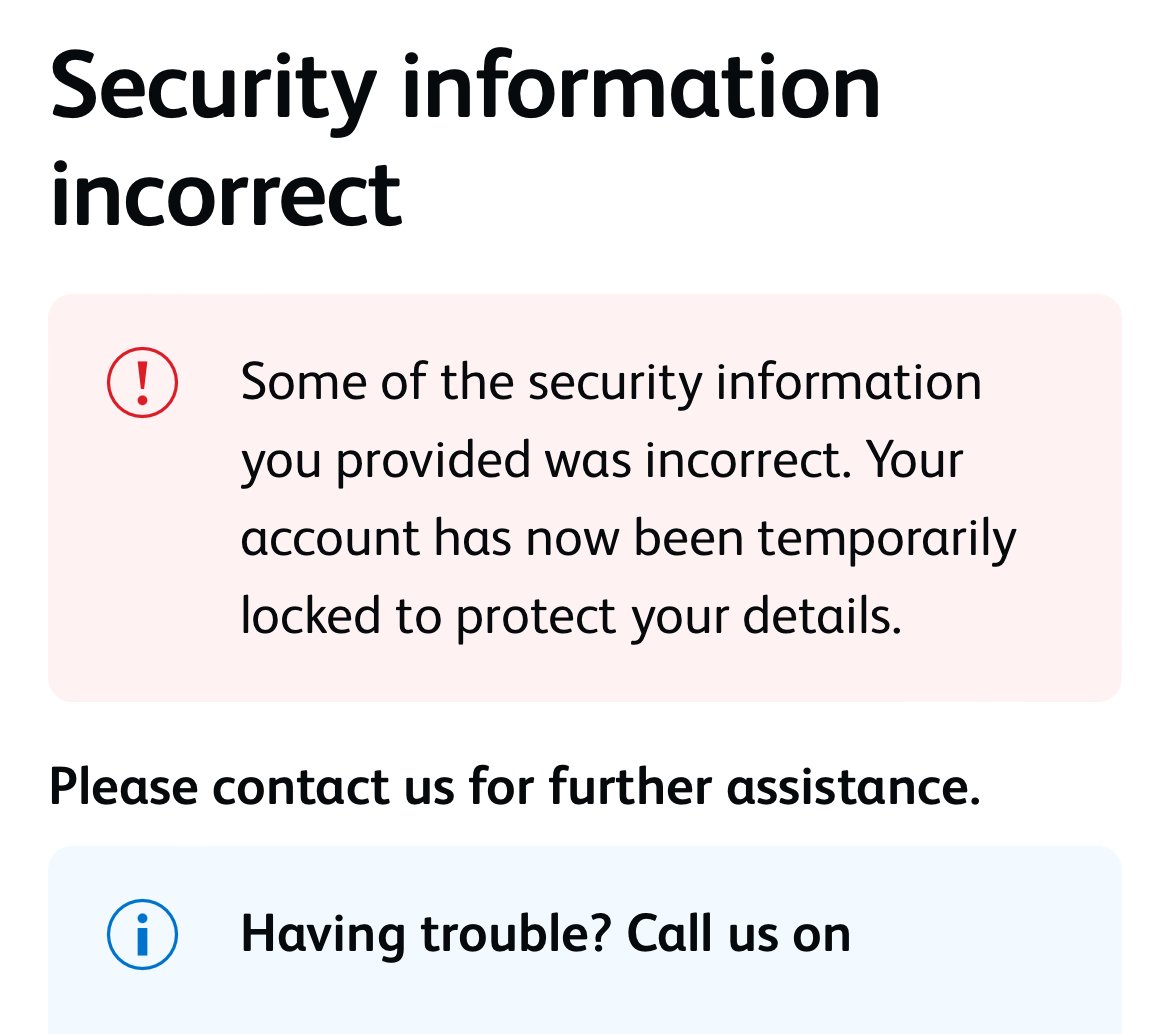Tap the words 'Call us on' in the info box
1170x1034 pixels.
(x=739, y=933)
